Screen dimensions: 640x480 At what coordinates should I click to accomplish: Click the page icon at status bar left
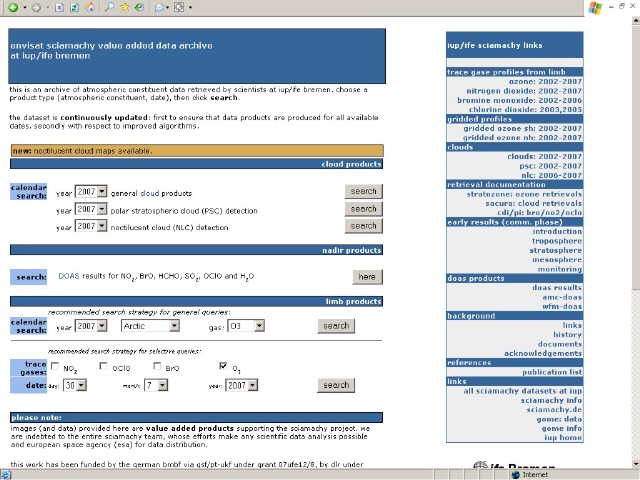click(6, 475)
